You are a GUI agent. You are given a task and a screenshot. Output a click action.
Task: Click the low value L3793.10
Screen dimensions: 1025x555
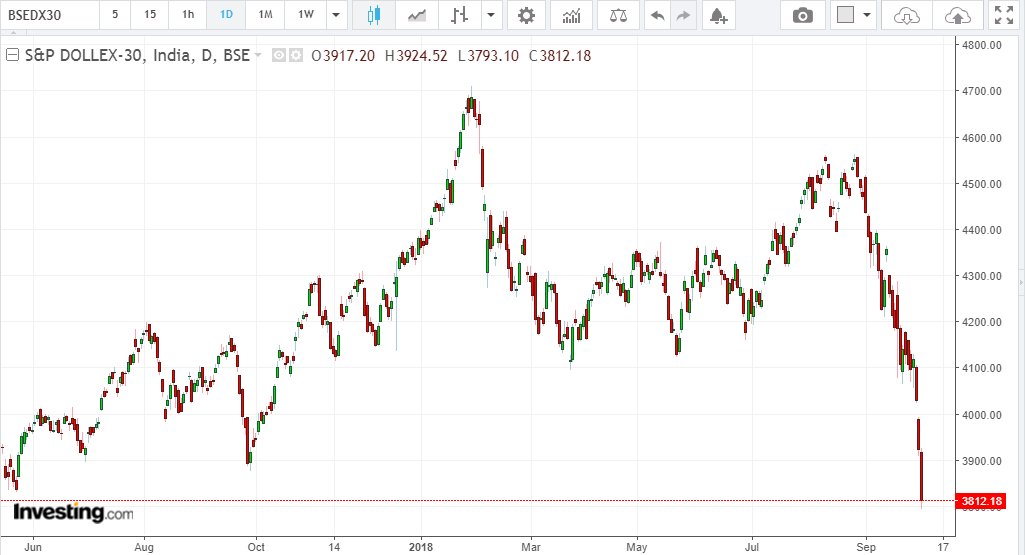488,56
